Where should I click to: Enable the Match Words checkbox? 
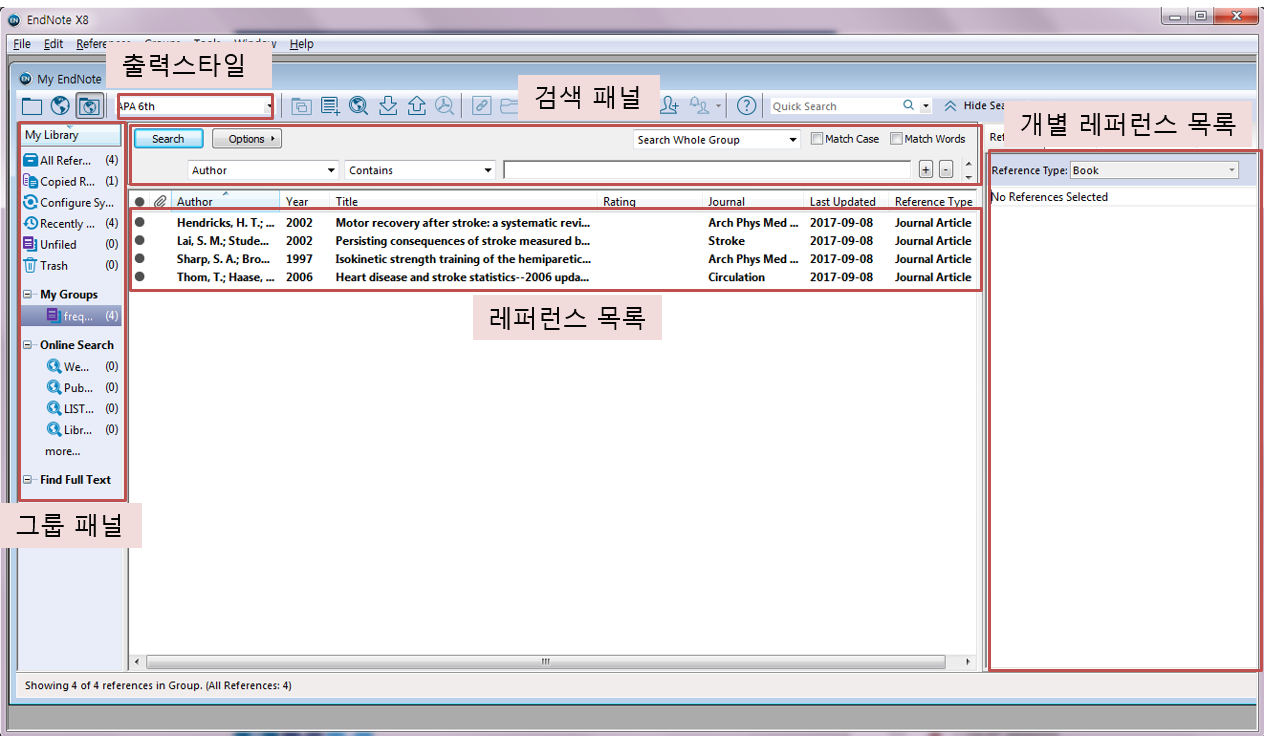click(x=896, y=139)
